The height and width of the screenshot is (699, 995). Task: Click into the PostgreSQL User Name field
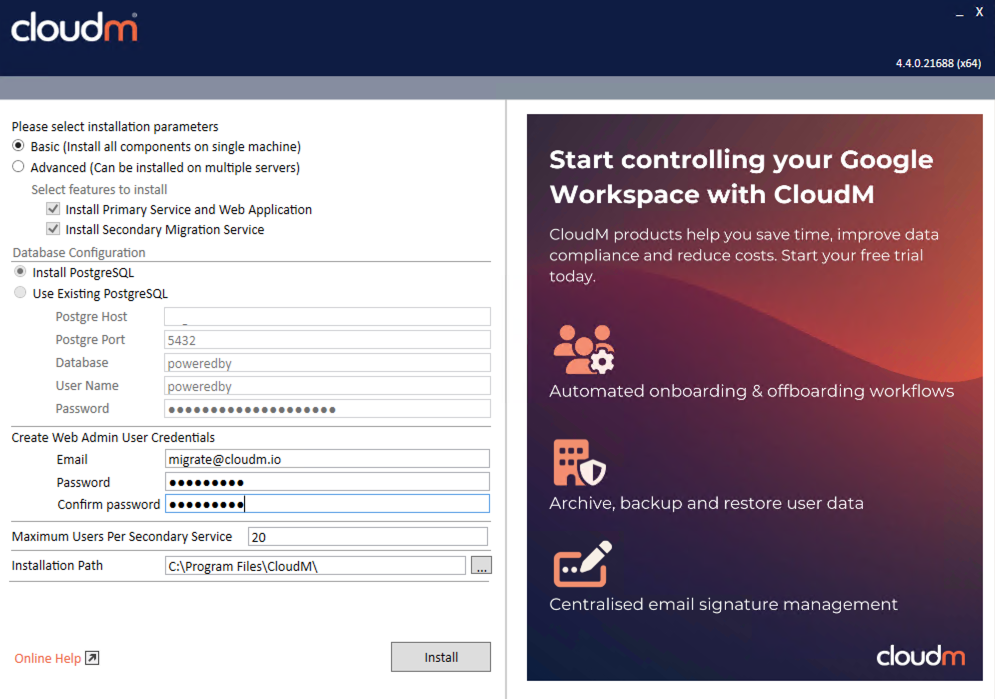pyautogui.click(x=327, y=386)
